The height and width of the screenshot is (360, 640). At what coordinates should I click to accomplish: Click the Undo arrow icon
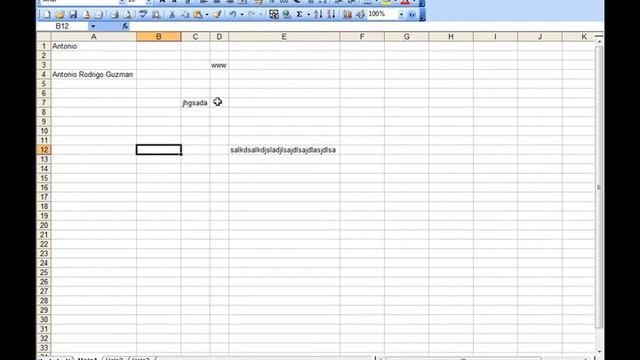232,15
